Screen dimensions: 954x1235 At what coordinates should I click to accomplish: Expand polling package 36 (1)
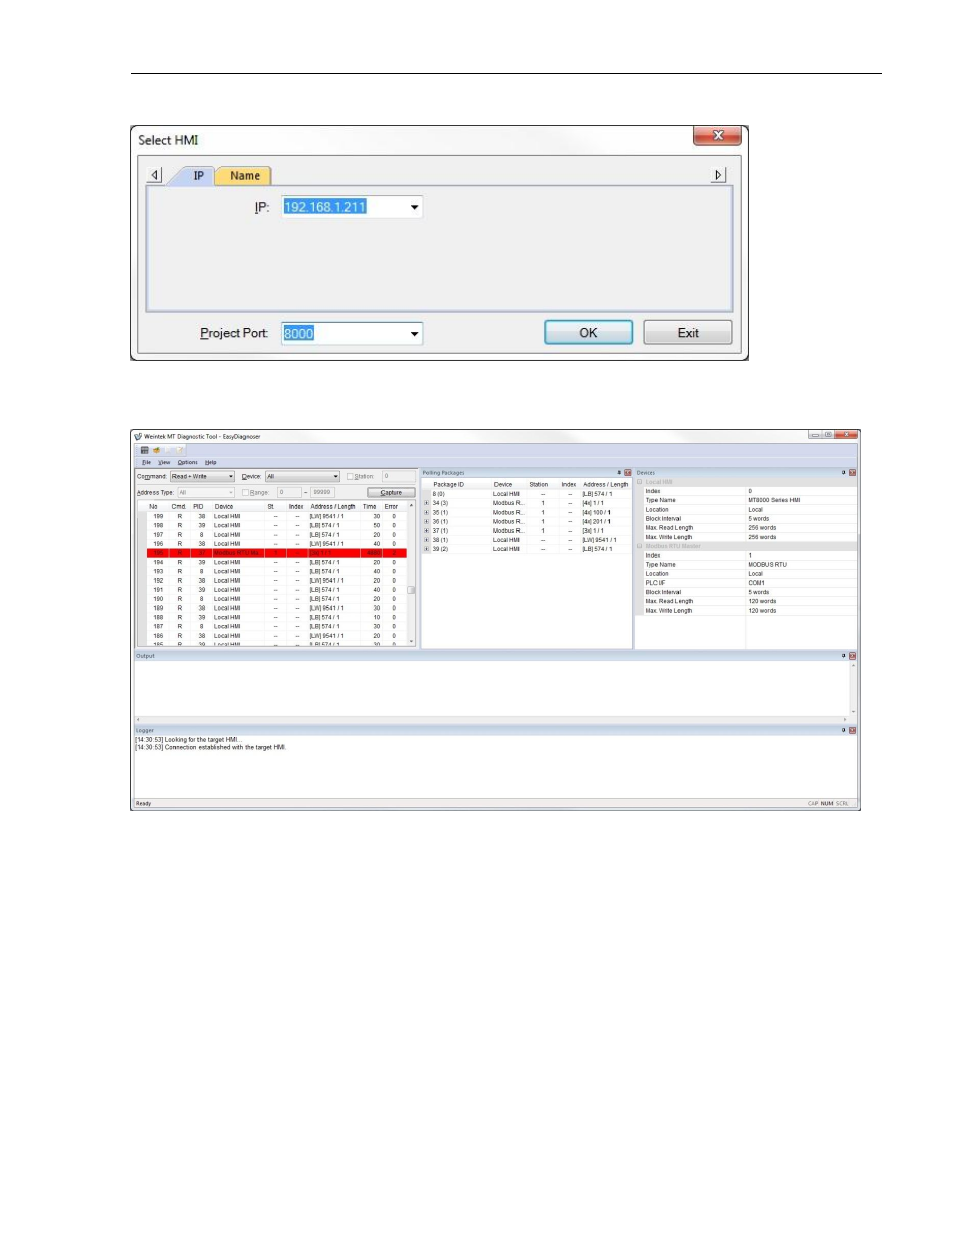click(427, 521)
